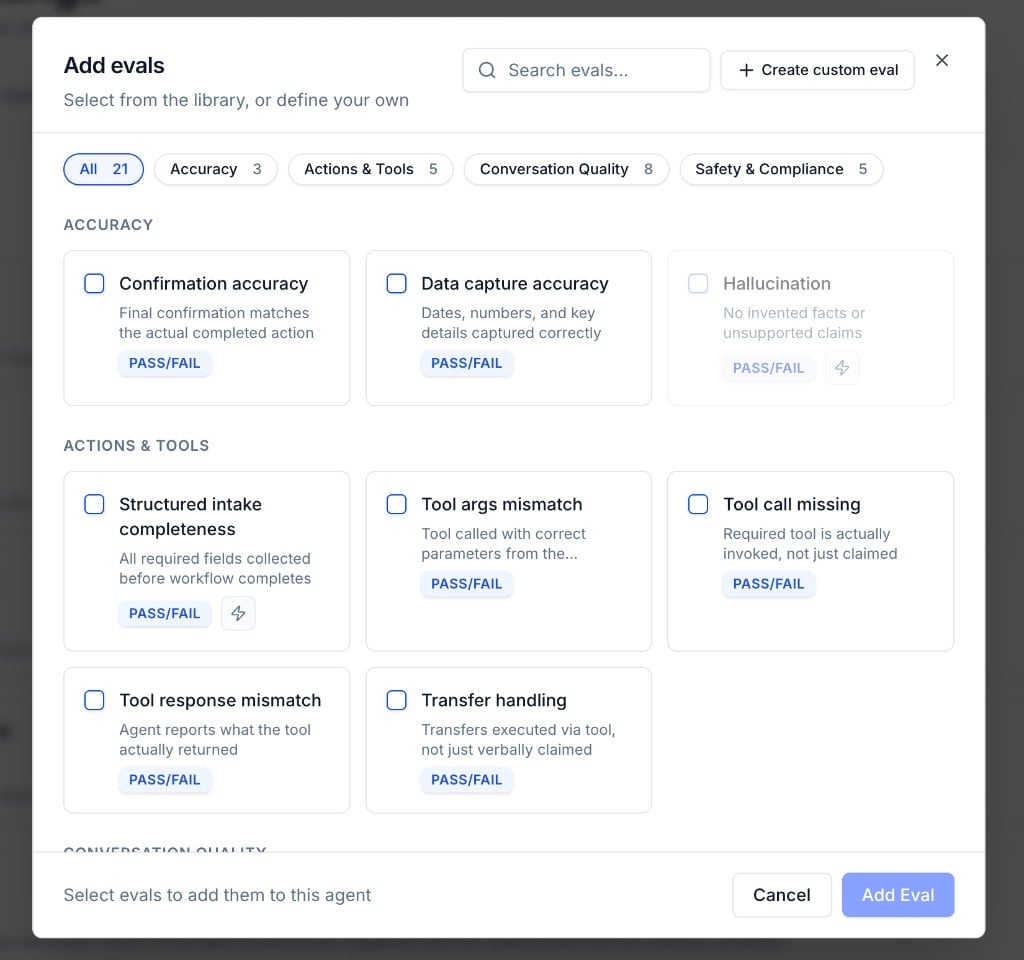This screenshot has width=1024, height=960.
Task: Switch to Actions & Tools filter
Action: [x=370, y=169]
